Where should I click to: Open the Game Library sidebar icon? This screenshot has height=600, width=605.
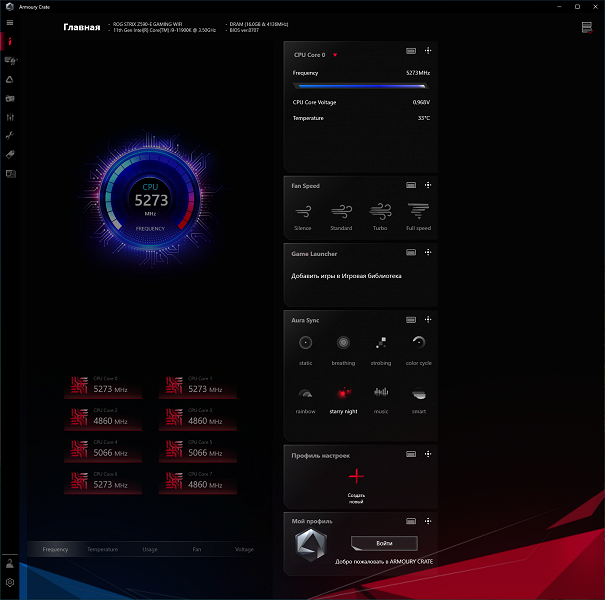click(x=10, y=99)
